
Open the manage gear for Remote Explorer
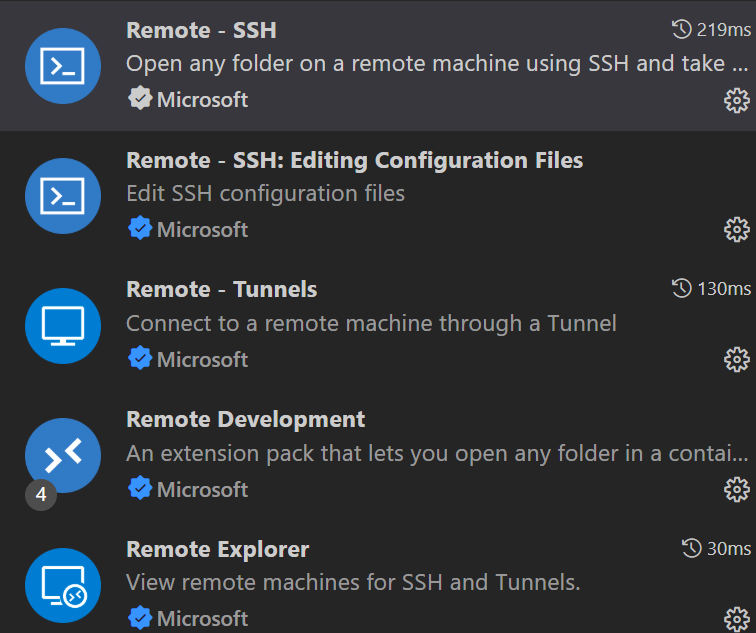click(x=736, y=618)
